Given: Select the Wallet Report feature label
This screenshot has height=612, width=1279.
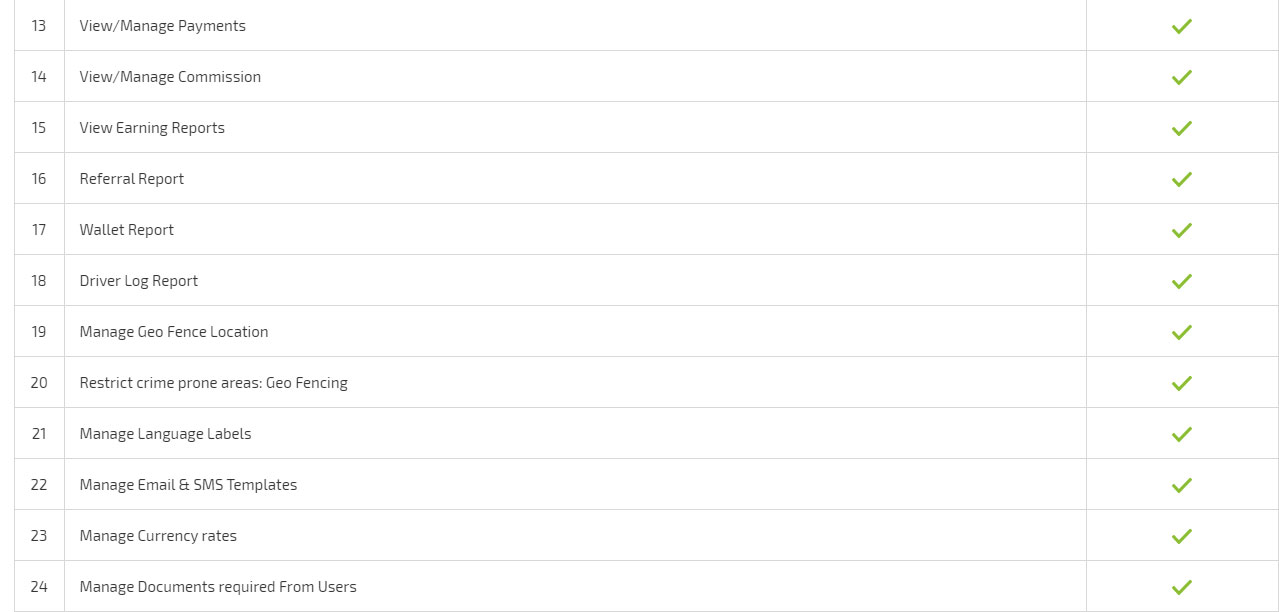Looking at the screenshot, I should click(x=127, y=230).
